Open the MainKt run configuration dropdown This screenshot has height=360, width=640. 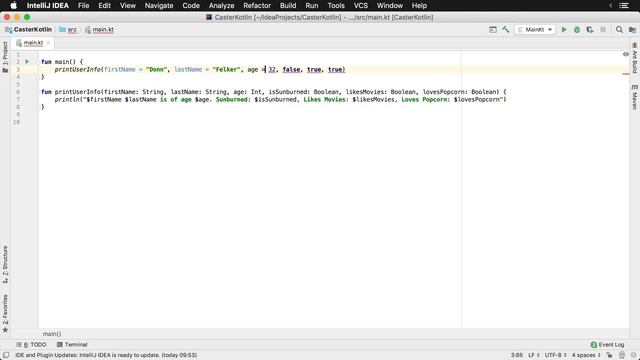click(535, 29)
